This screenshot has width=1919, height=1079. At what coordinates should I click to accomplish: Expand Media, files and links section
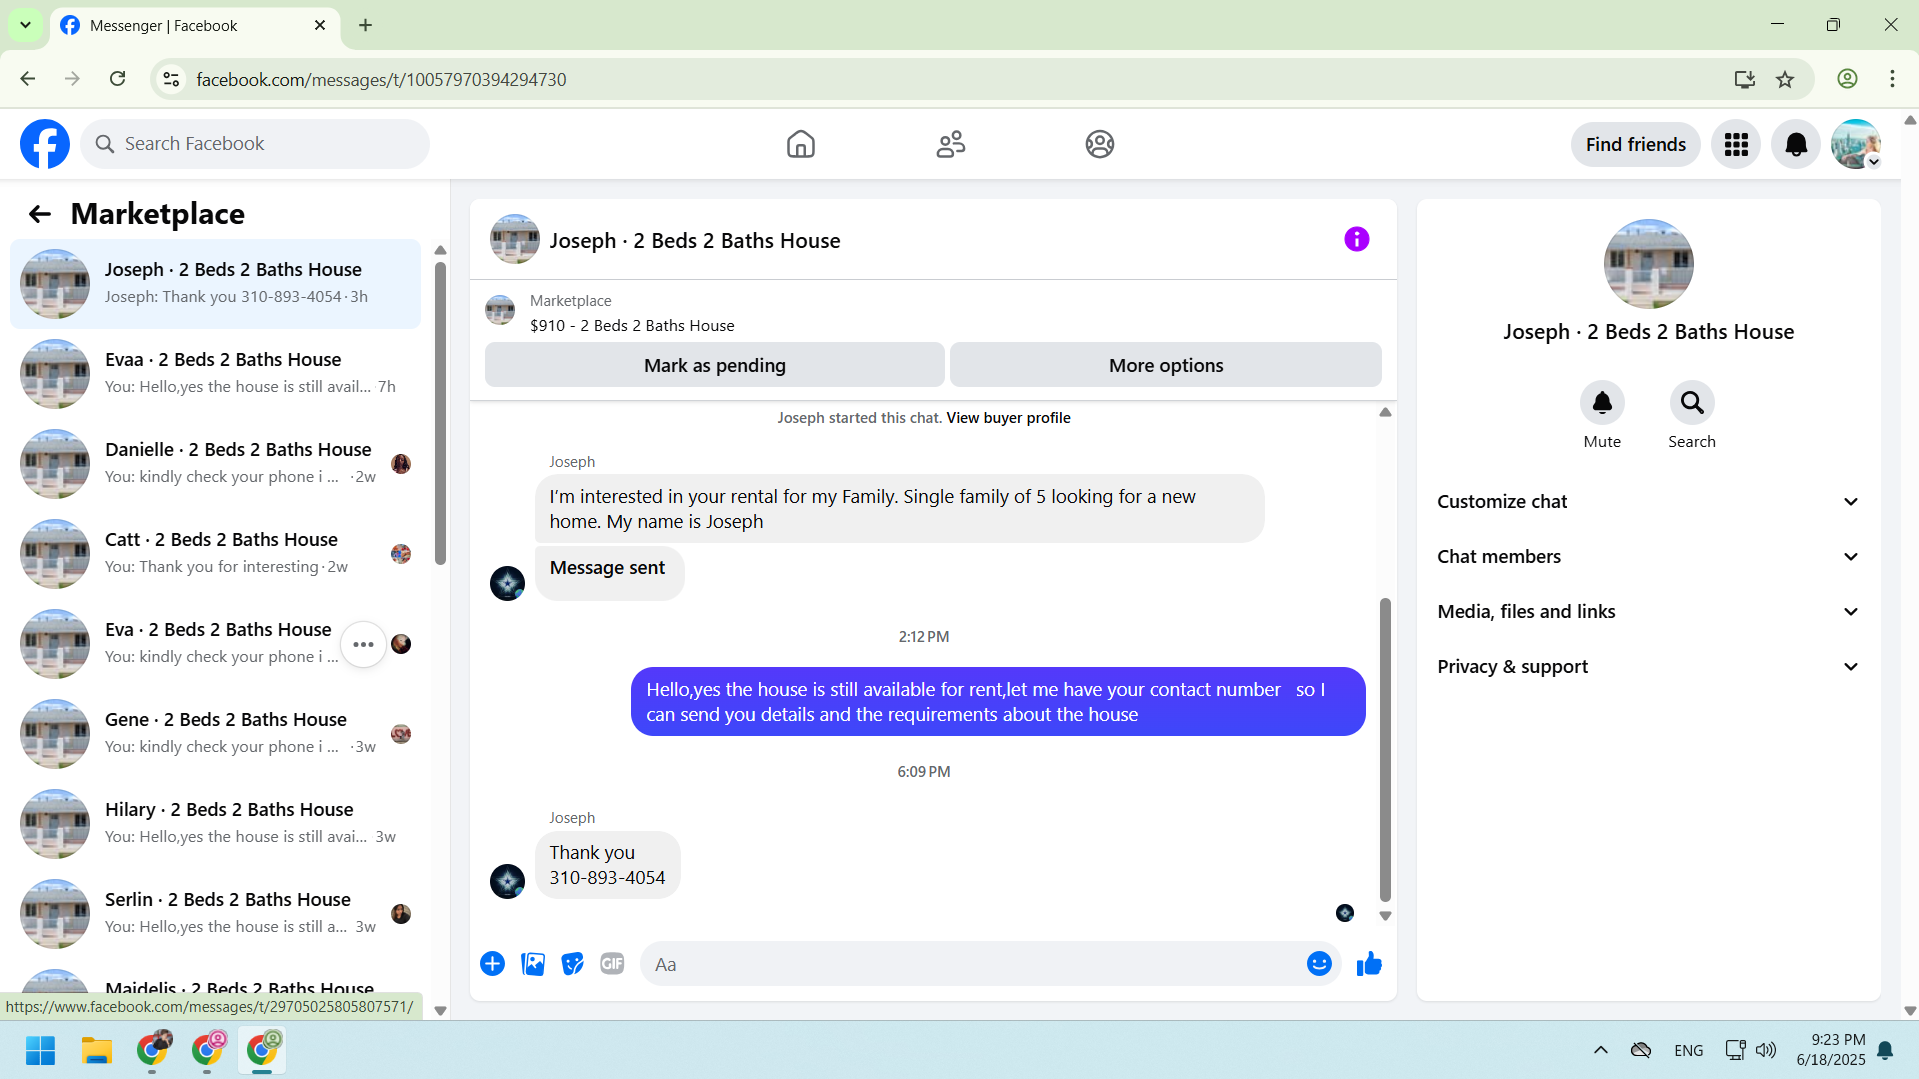point(1648,612)
